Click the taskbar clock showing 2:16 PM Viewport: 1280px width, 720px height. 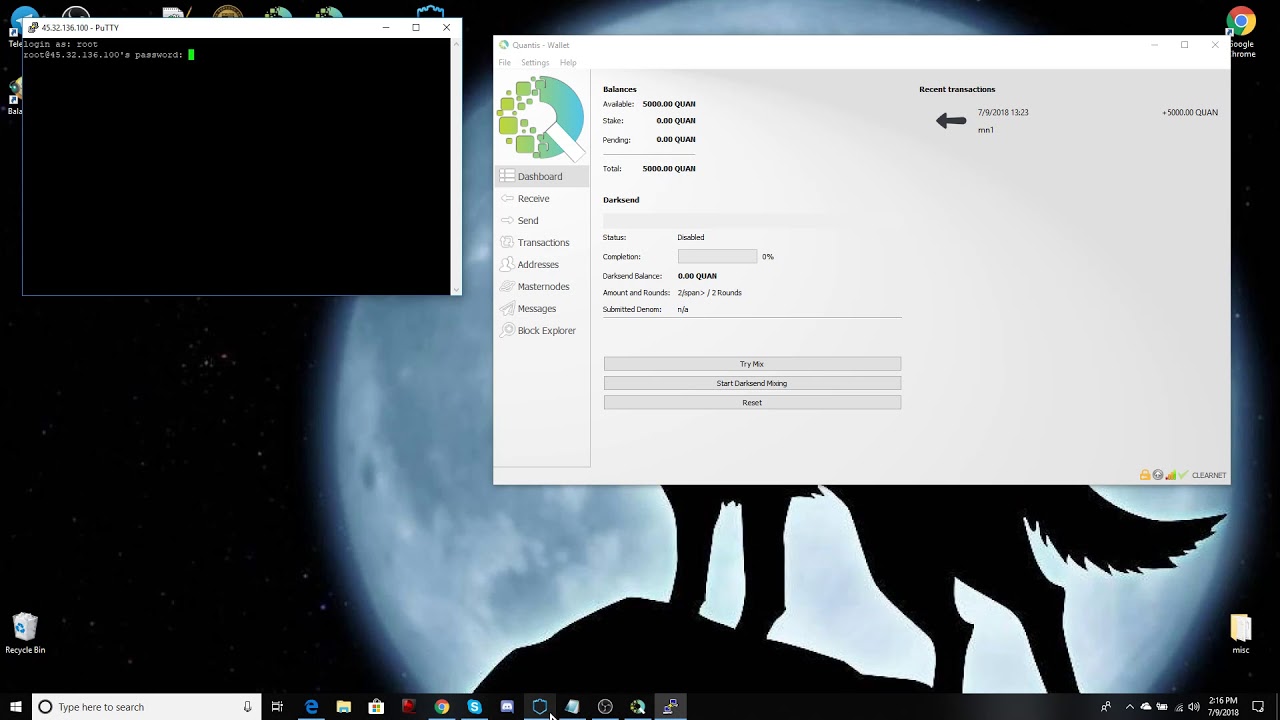1224,707
